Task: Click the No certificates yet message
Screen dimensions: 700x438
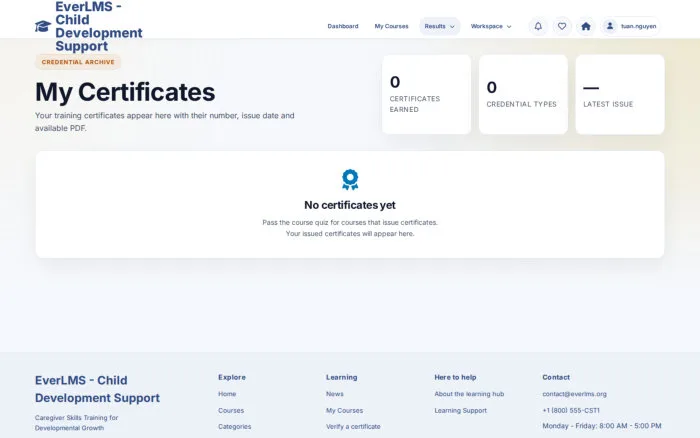Action: tap(350, 205)
